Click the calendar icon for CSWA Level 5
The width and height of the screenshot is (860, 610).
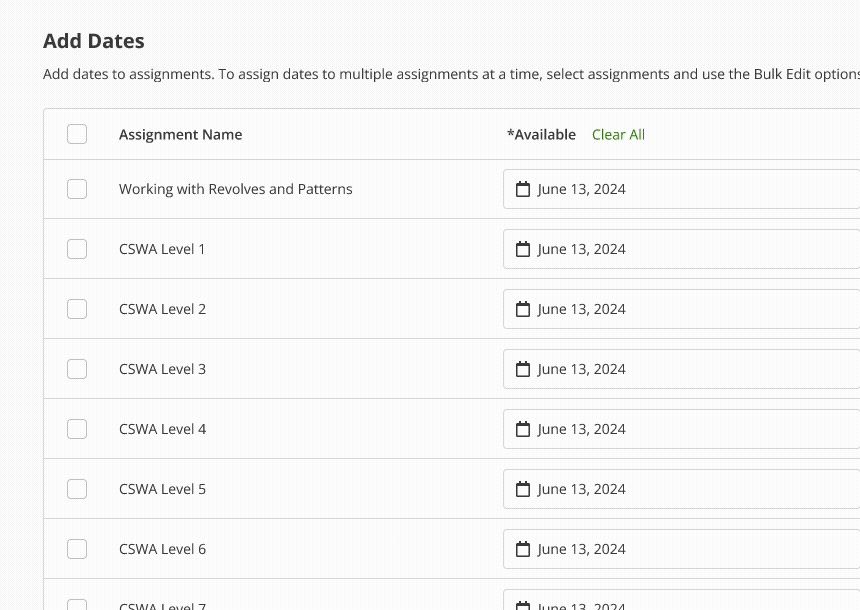(x=523, y=489)
